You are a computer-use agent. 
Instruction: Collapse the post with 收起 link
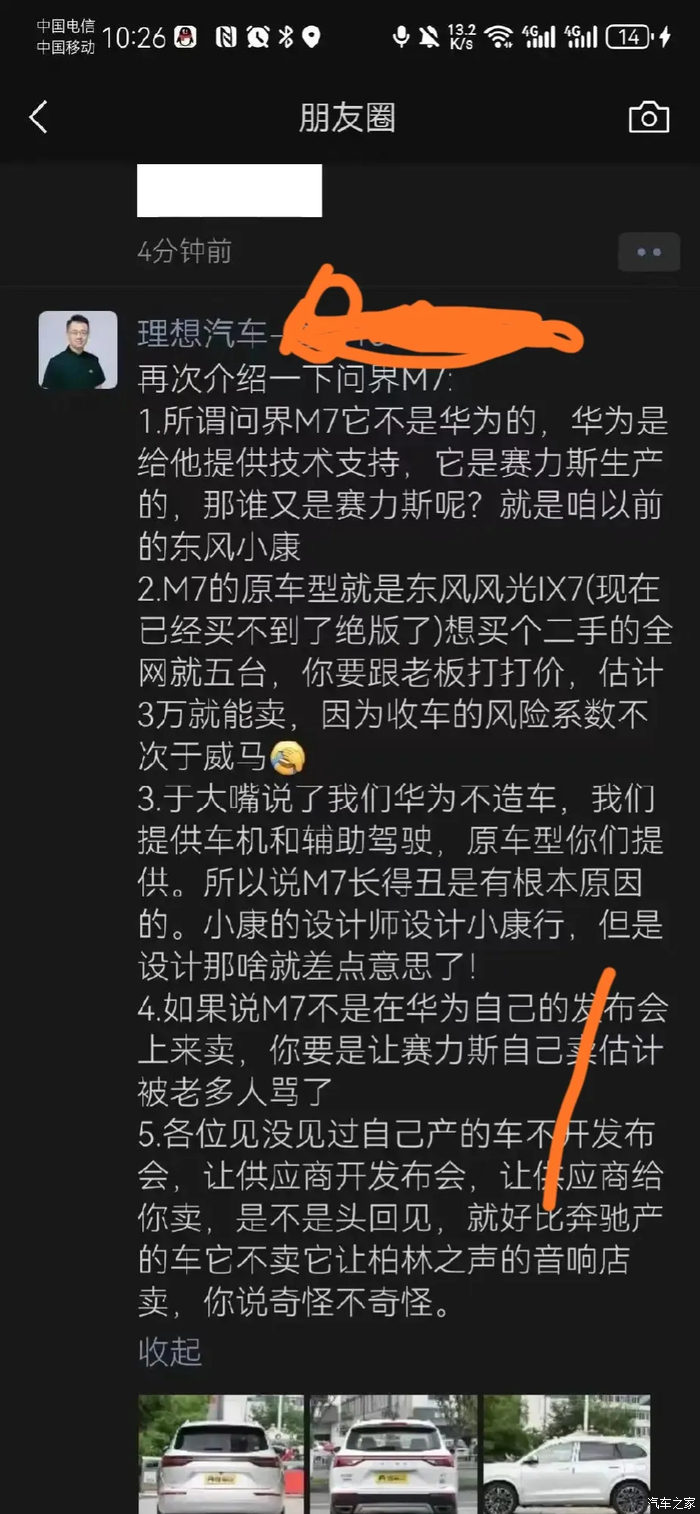[170, 1351]
